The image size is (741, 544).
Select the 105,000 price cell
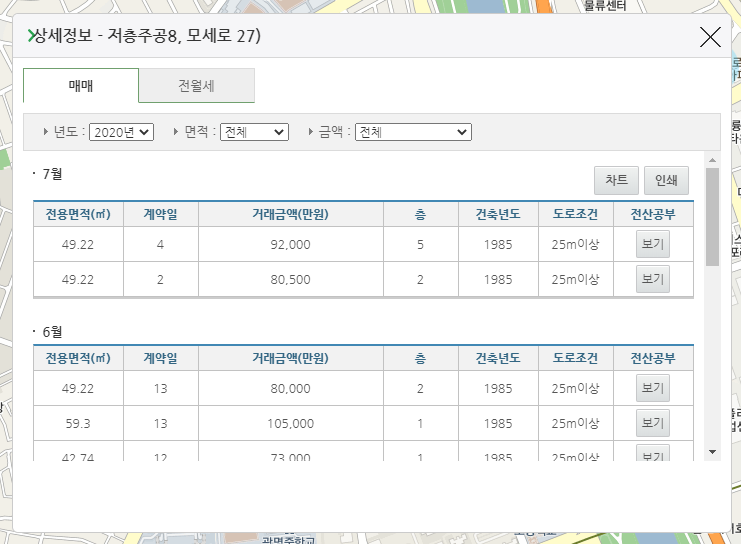tap(291, 423)
